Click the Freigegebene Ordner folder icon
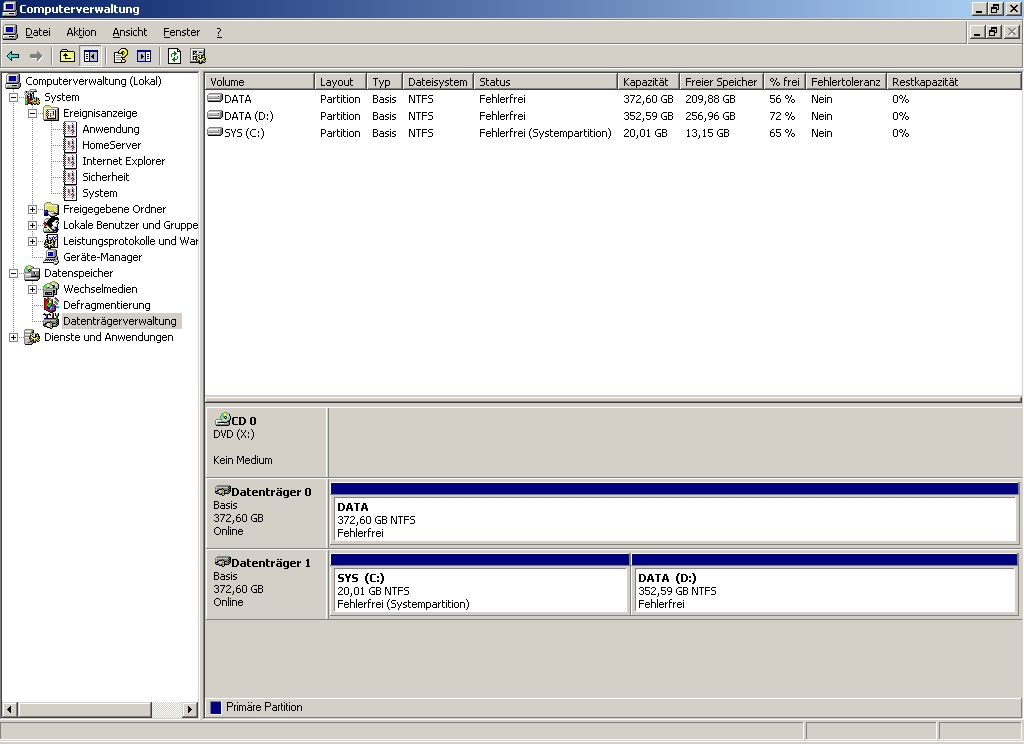This screenshot has height=744, width=1024. (x=51, y=210)
